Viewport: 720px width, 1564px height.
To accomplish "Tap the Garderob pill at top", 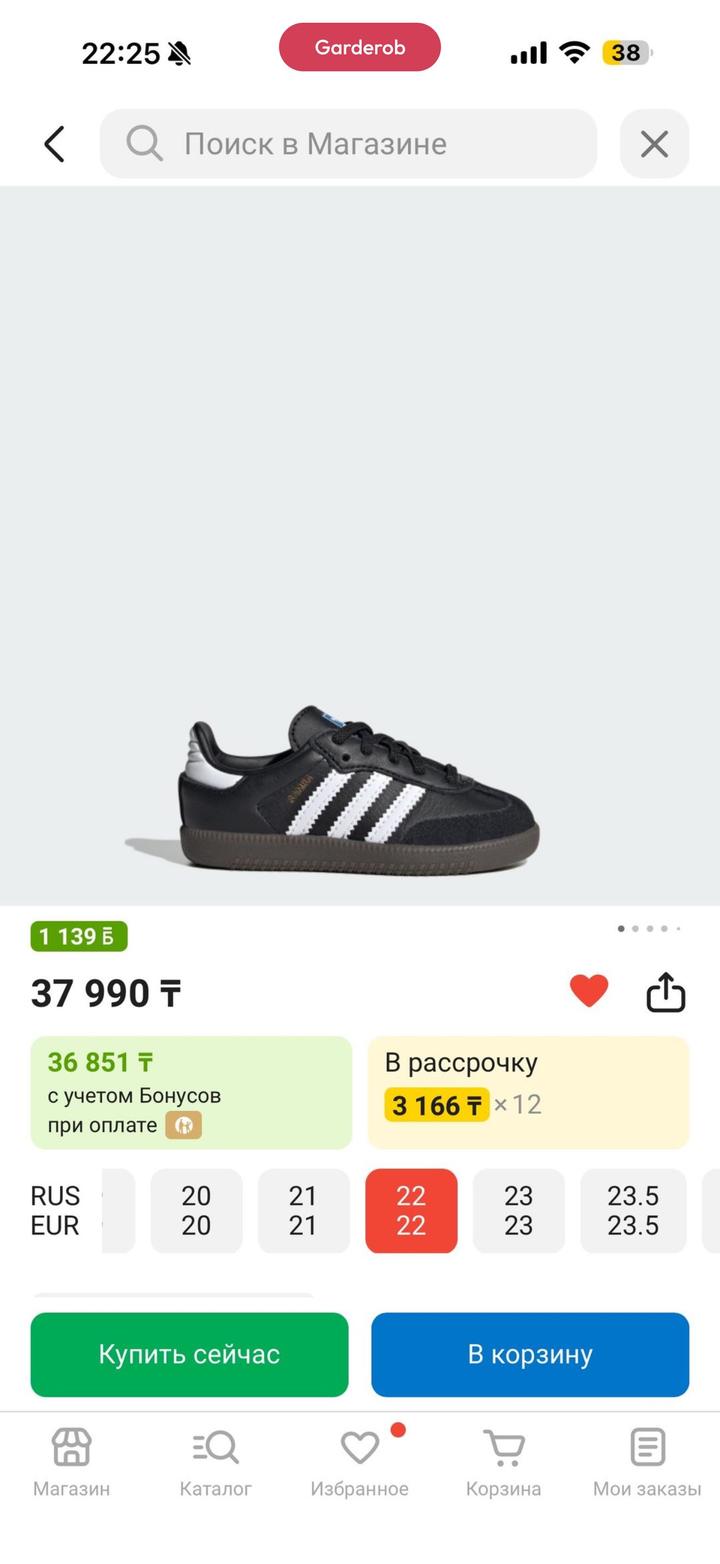I will coord(360,47).
